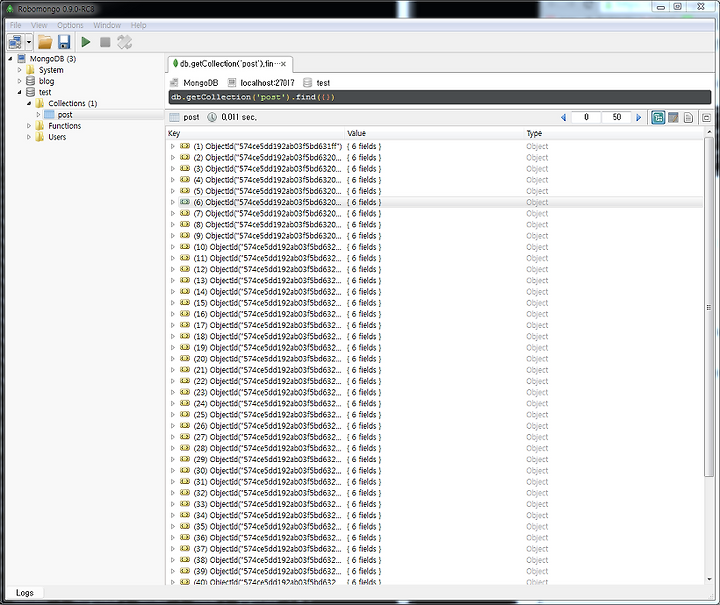Collapse the Collections (1) folder
The height and width of the screenshot is (605, 720).
tap(28, 103)
